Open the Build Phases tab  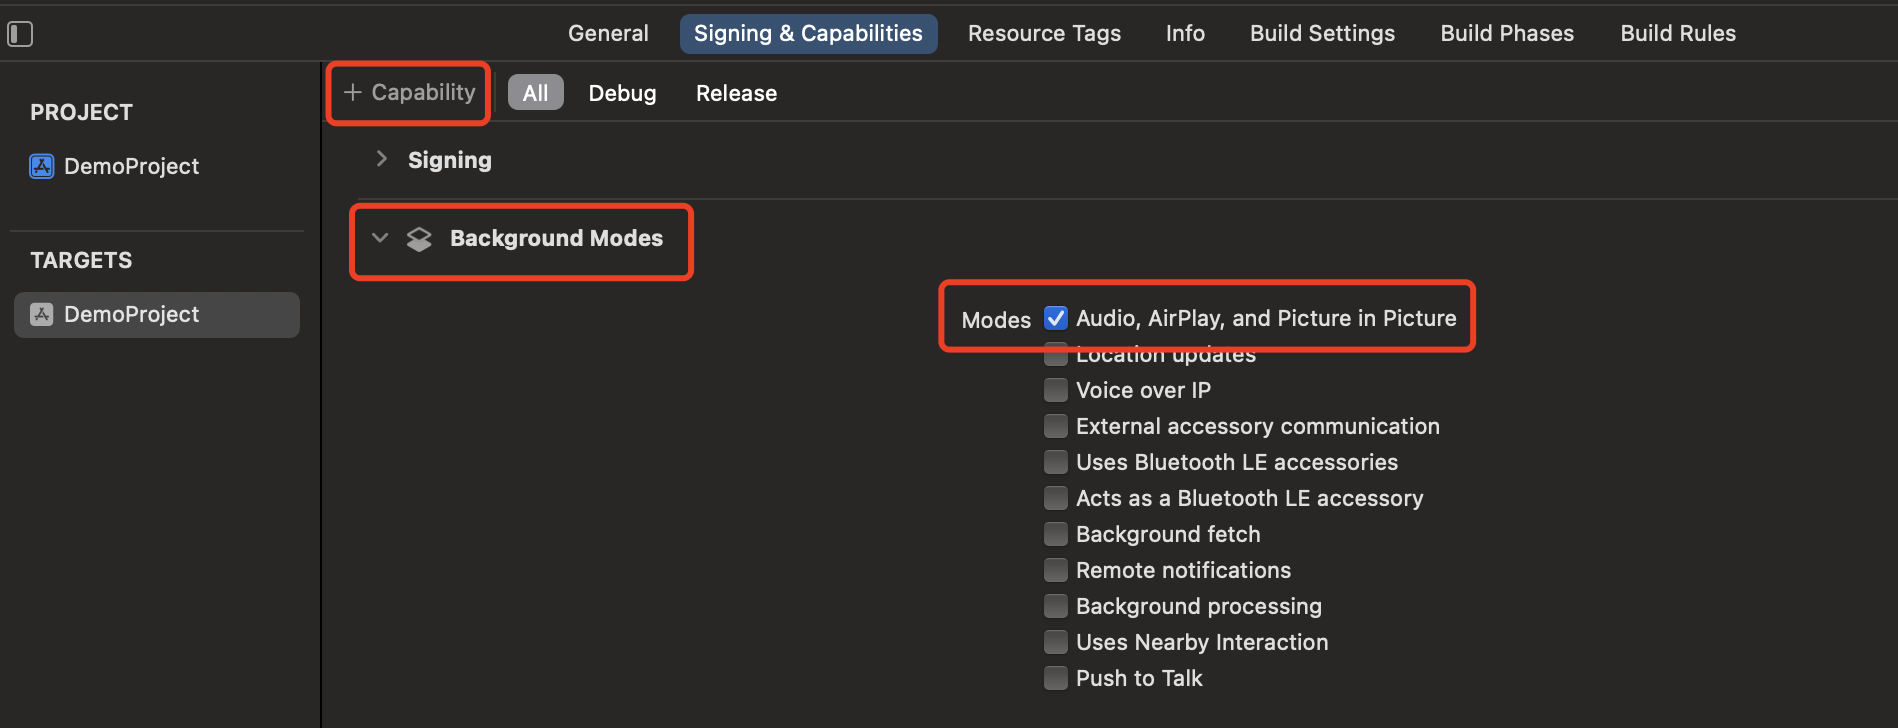coord(1507,34)
